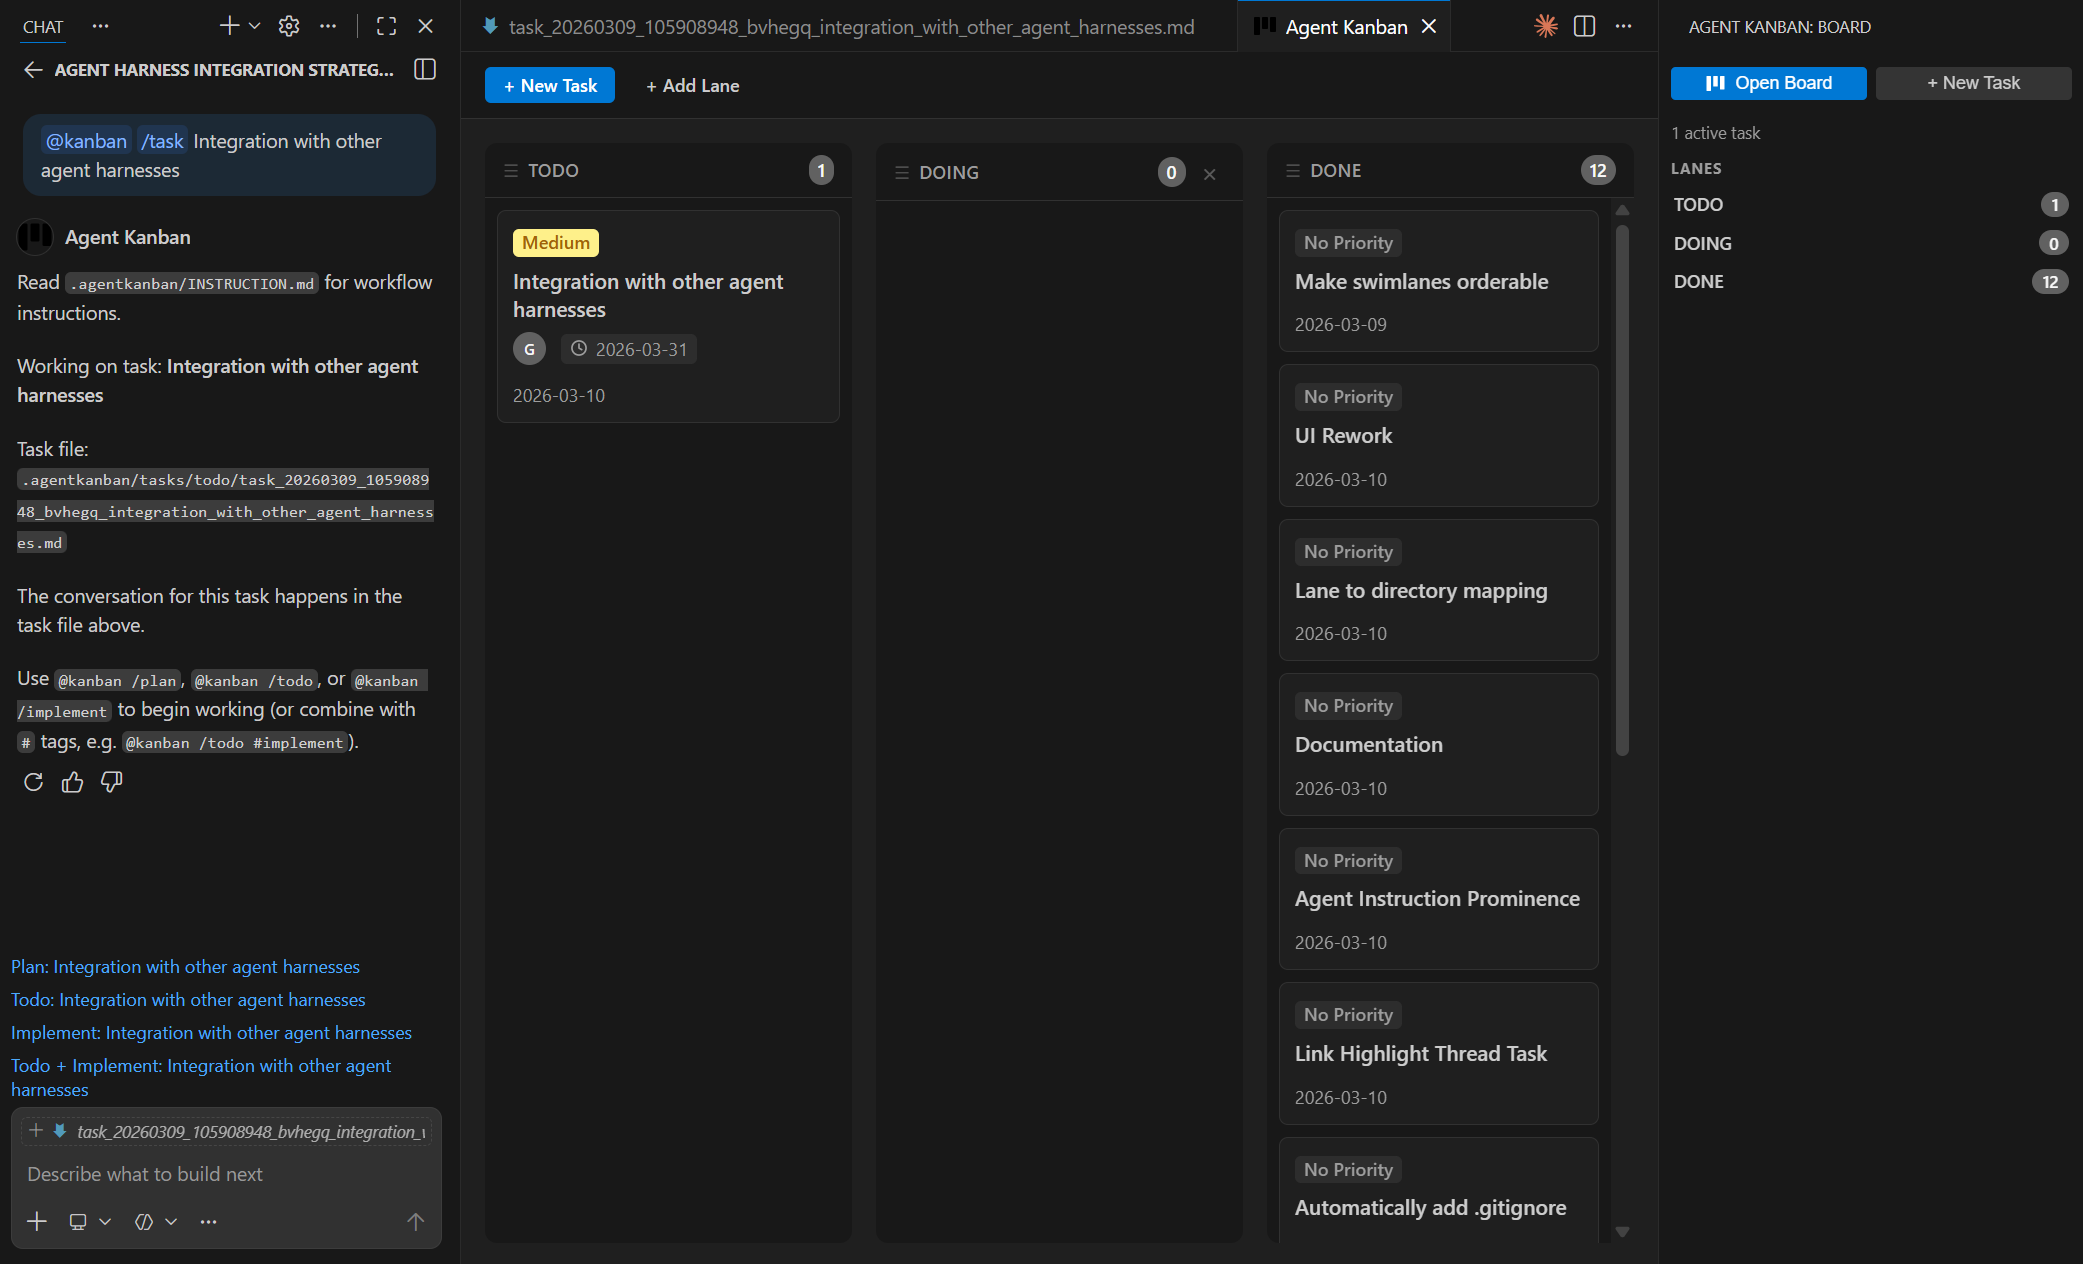This screenshot has width=2083, height=1264.
Task: Send chat message arrow button
Action: [x=416, y=1221]
